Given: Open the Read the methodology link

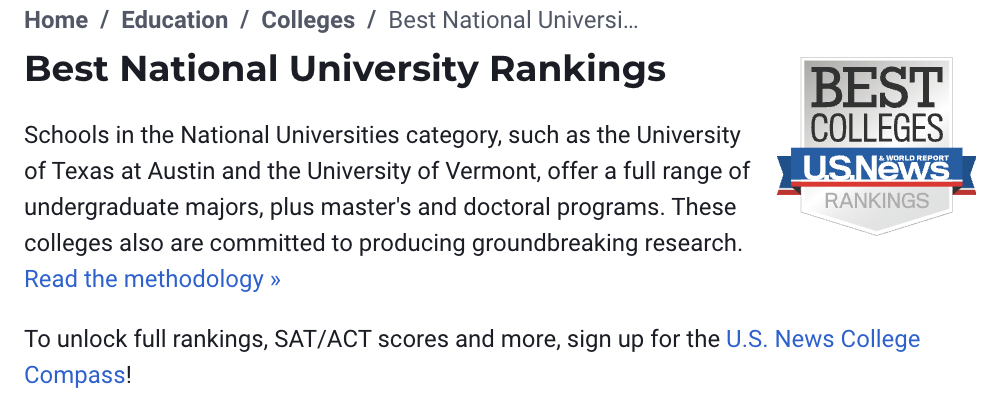Looking at the screenshot, I should coord(152,279).
